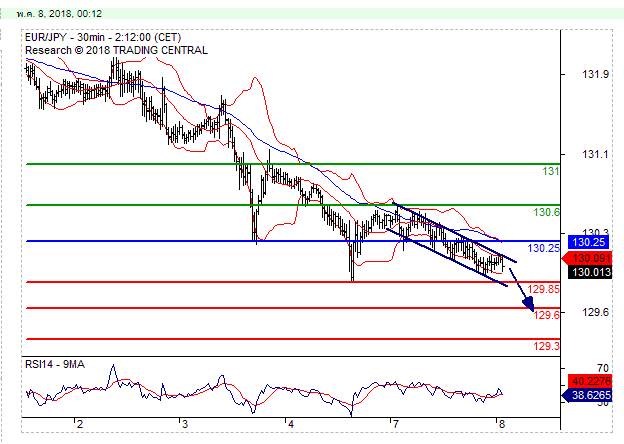Click the red 130.091 price marker
The image size is (624, 444).
point(583,257)
